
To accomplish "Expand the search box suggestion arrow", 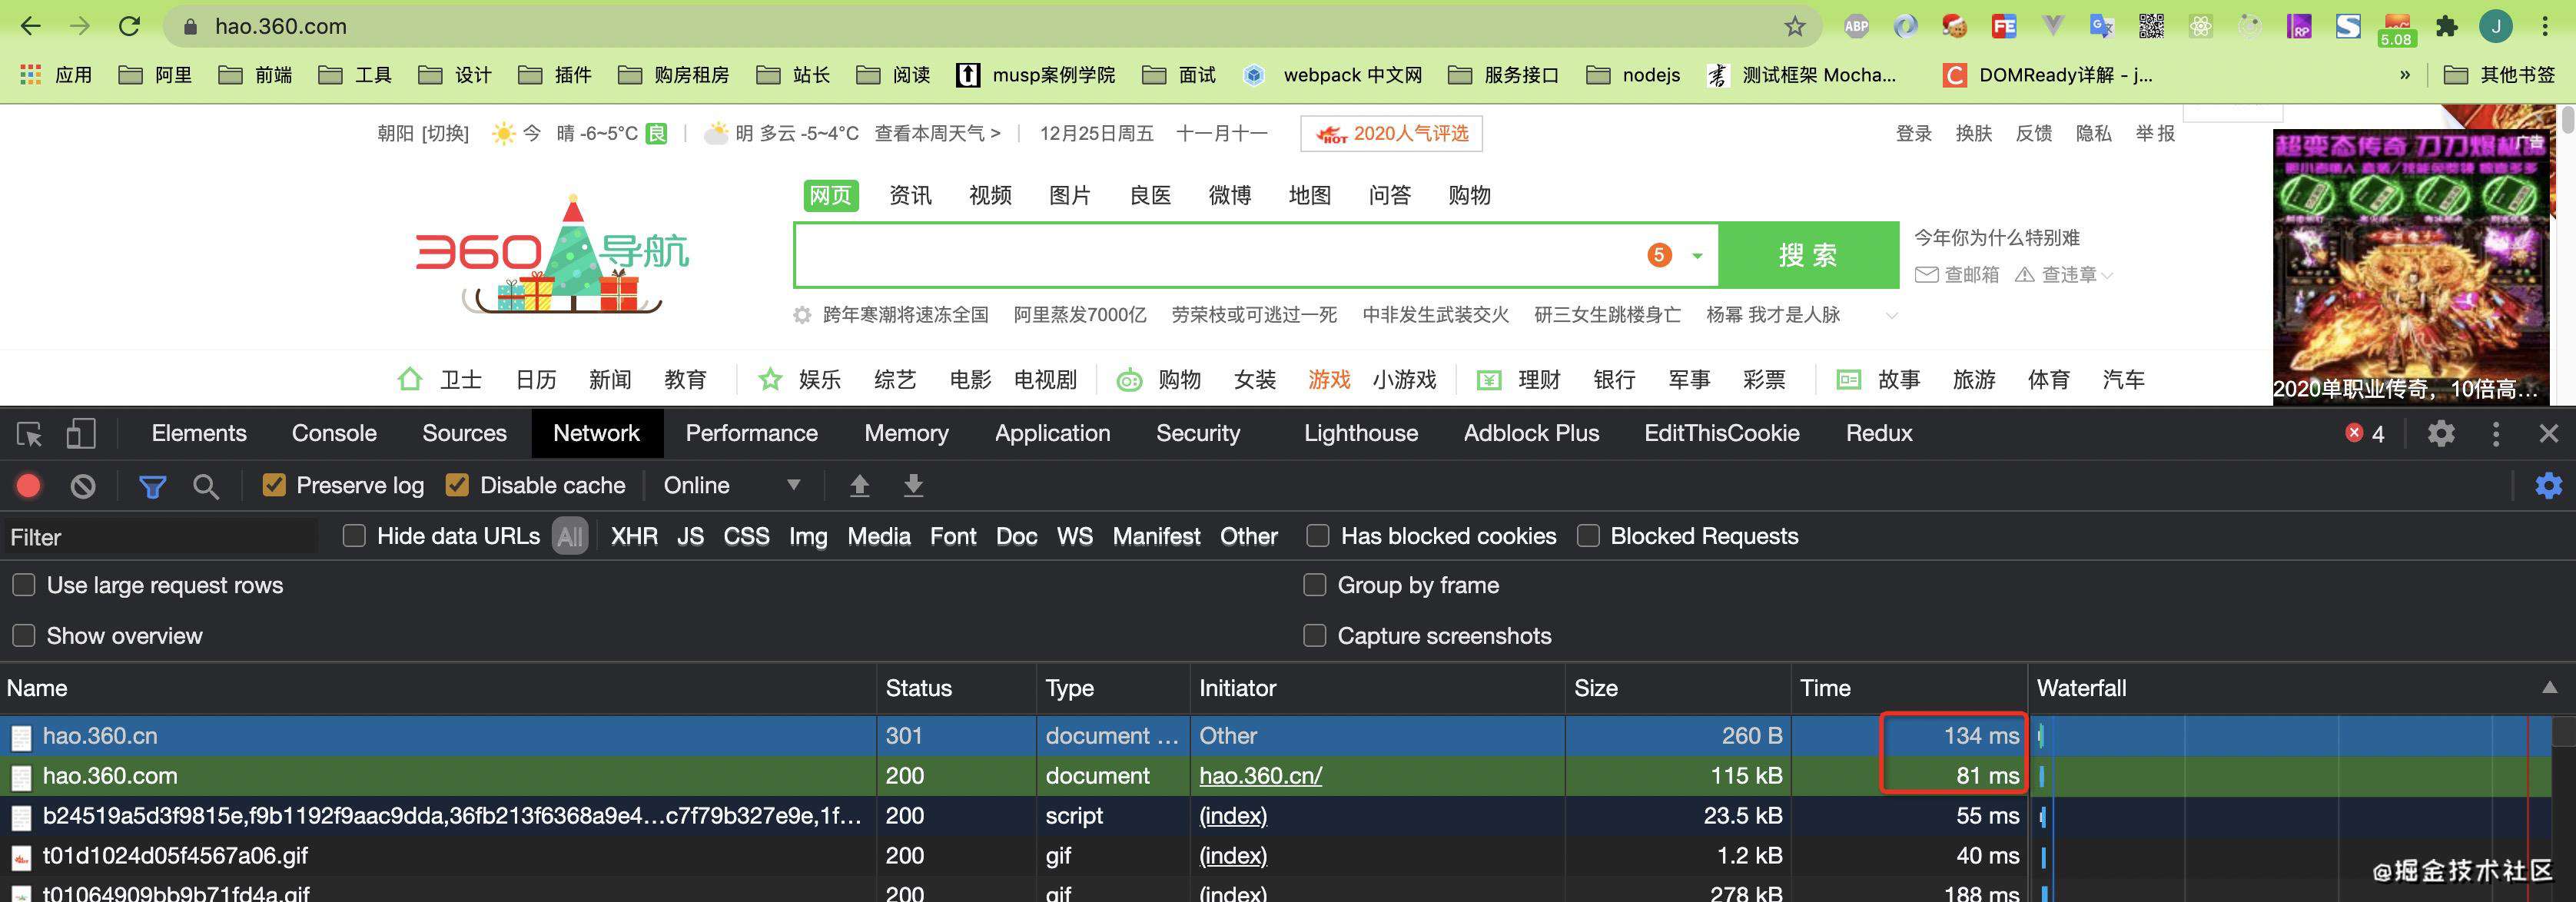I will [x=1697, y=256].
